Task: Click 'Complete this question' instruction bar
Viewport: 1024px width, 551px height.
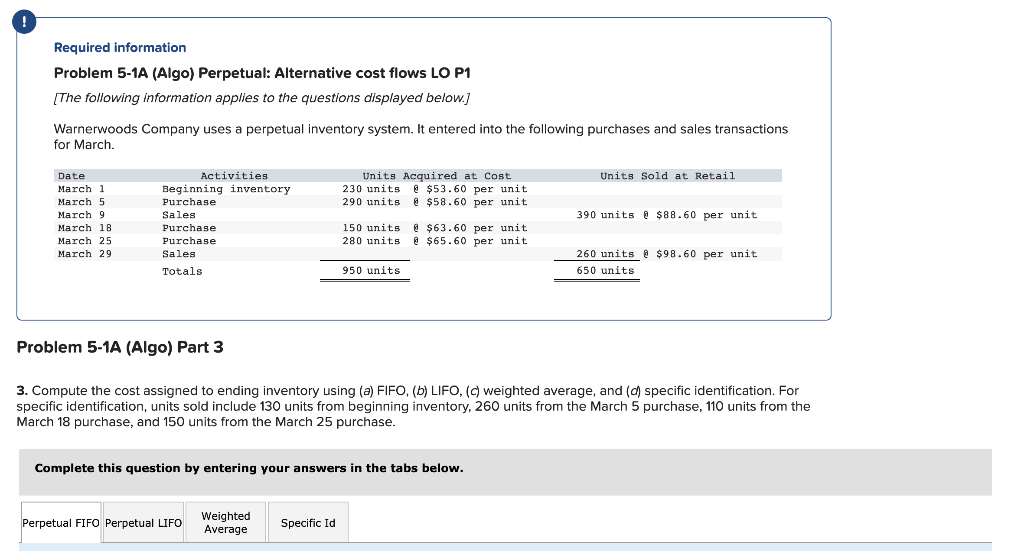Action: tap(505, 471)
